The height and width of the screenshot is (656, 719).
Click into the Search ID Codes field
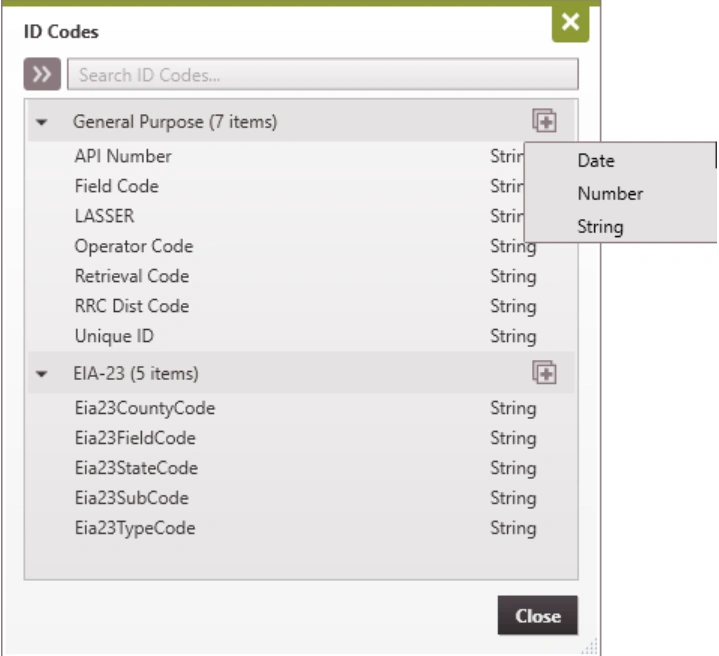click(322, 74)
